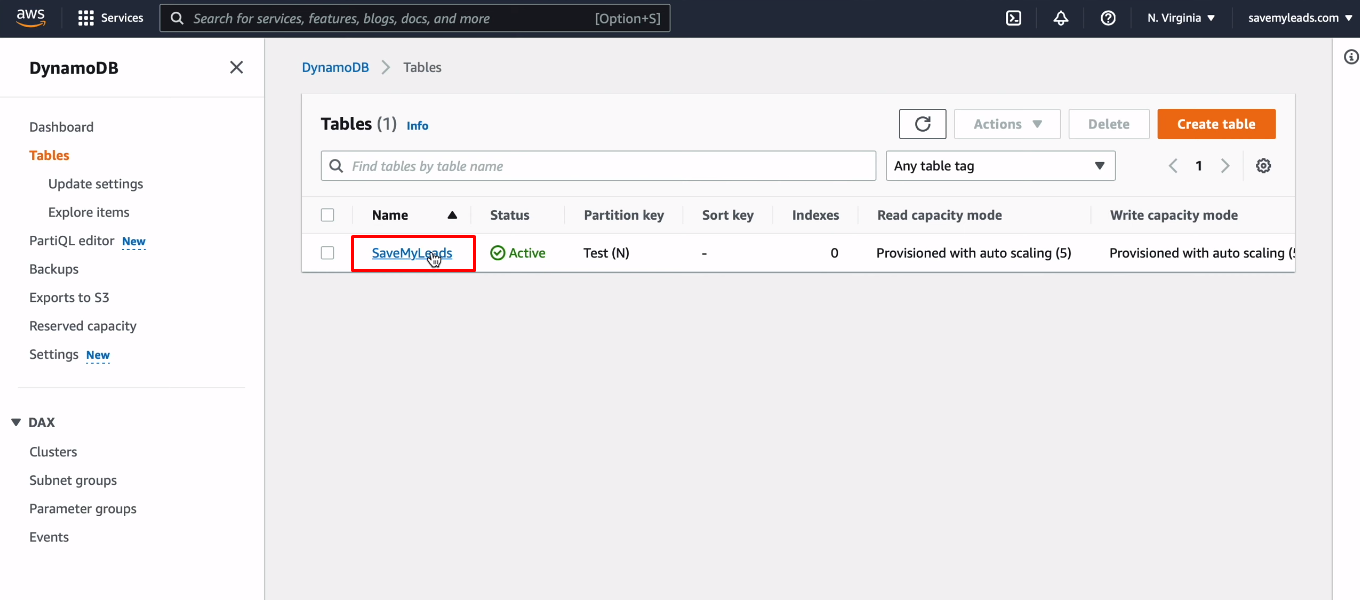This screenshot has height=600, width=1360.
Task: Click page number 1 in pagination
Action: tap(1199, 166)
